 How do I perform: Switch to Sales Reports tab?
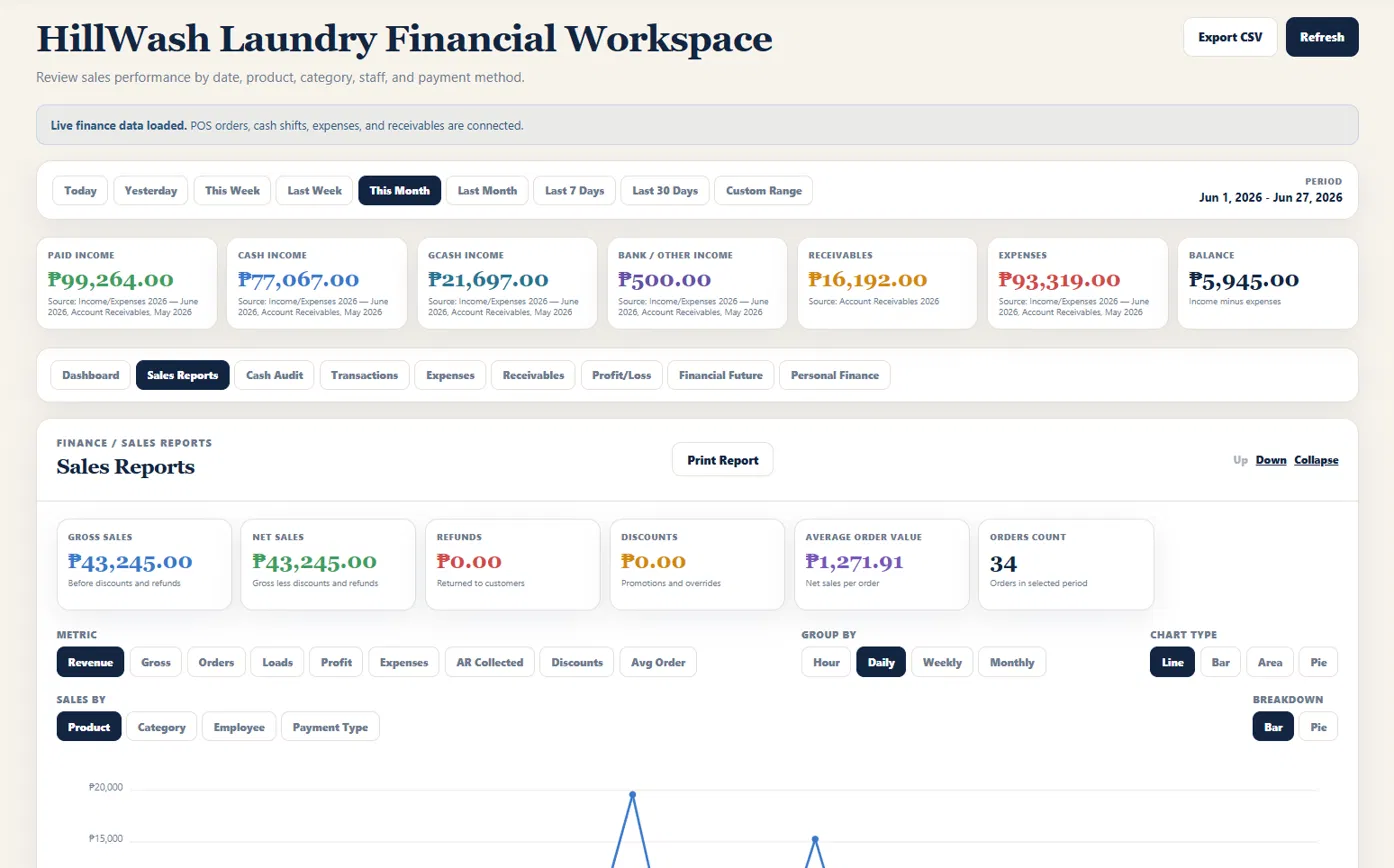[x=183, y=375]
